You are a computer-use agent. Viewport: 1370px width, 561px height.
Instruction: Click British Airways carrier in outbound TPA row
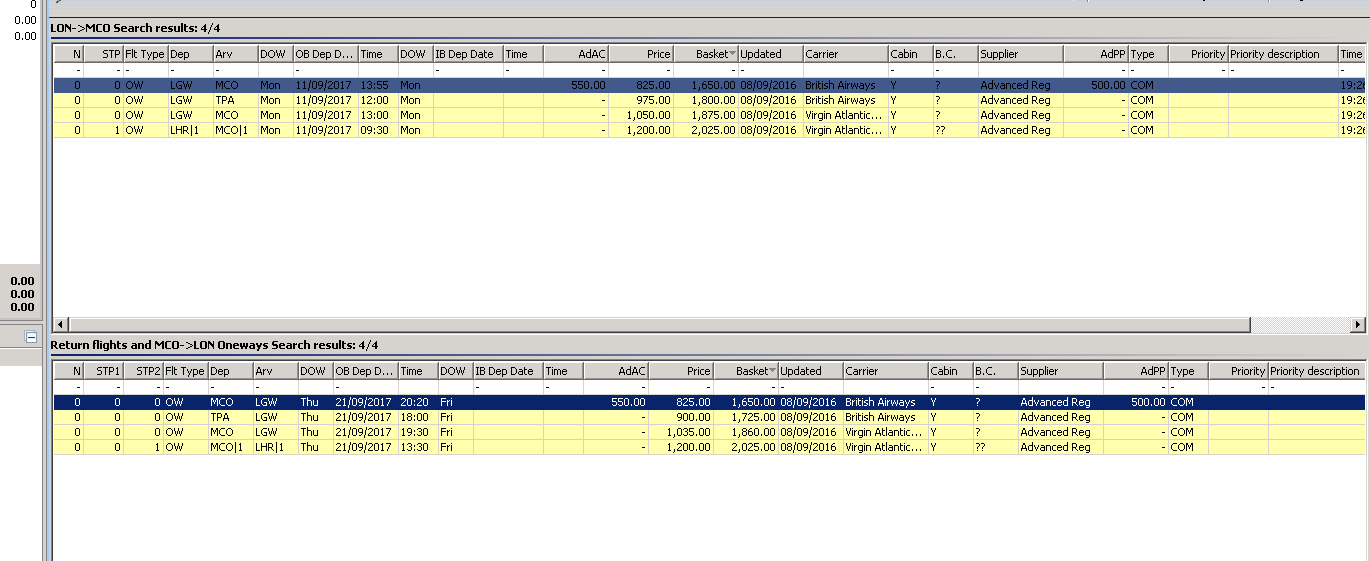(x=845, y=100)
